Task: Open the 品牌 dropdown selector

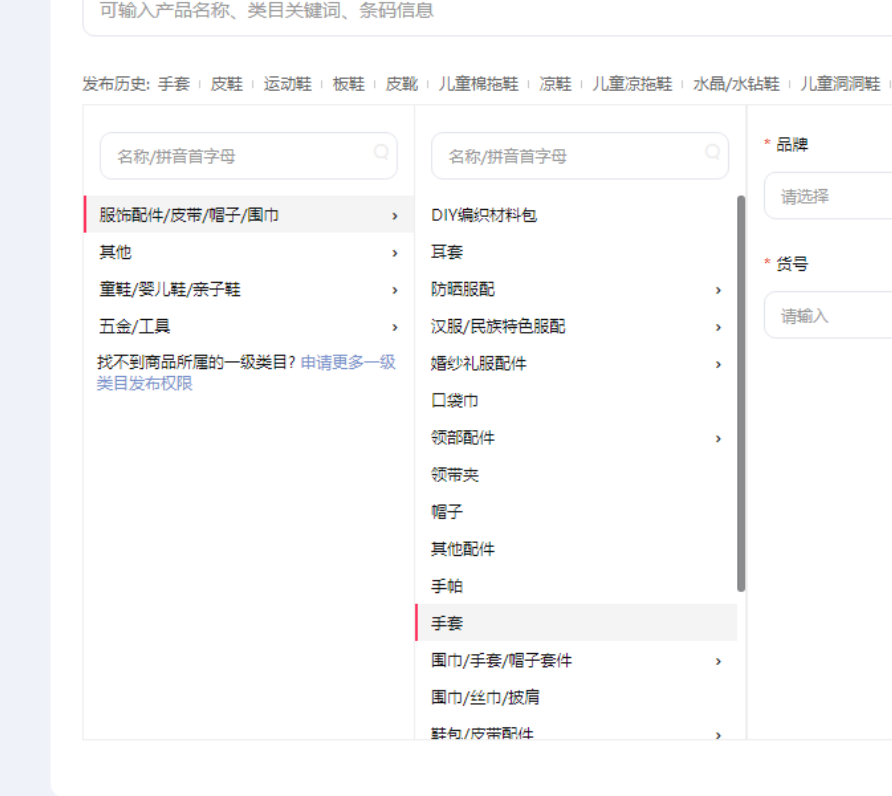Action: tap(830, 196)
